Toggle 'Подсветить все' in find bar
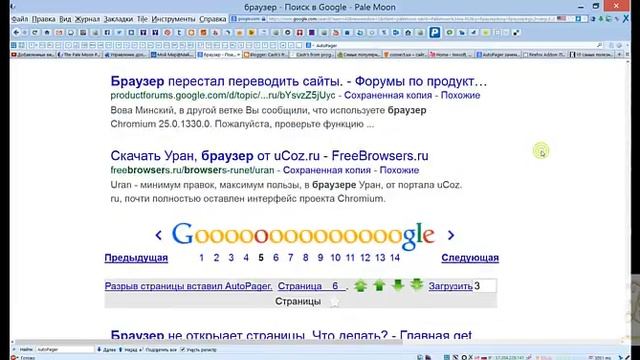The height and width of the screenshot is (360, 640). (158, 350)
